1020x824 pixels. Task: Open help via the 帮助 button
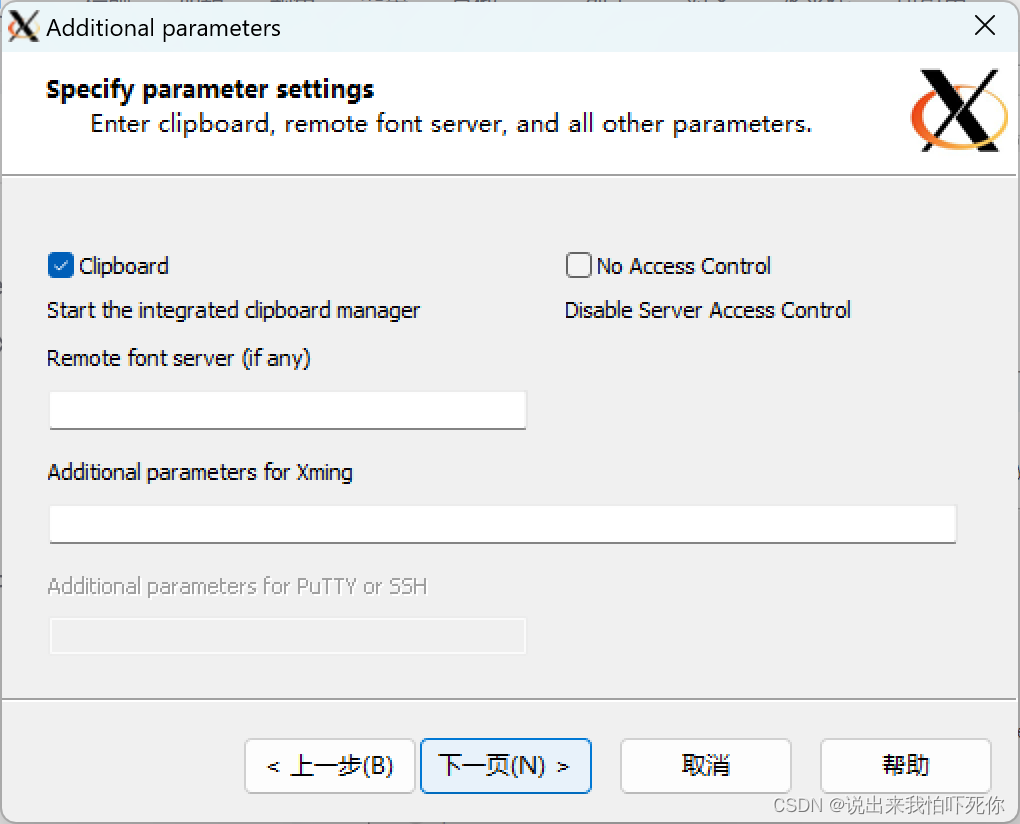(905, 766)
